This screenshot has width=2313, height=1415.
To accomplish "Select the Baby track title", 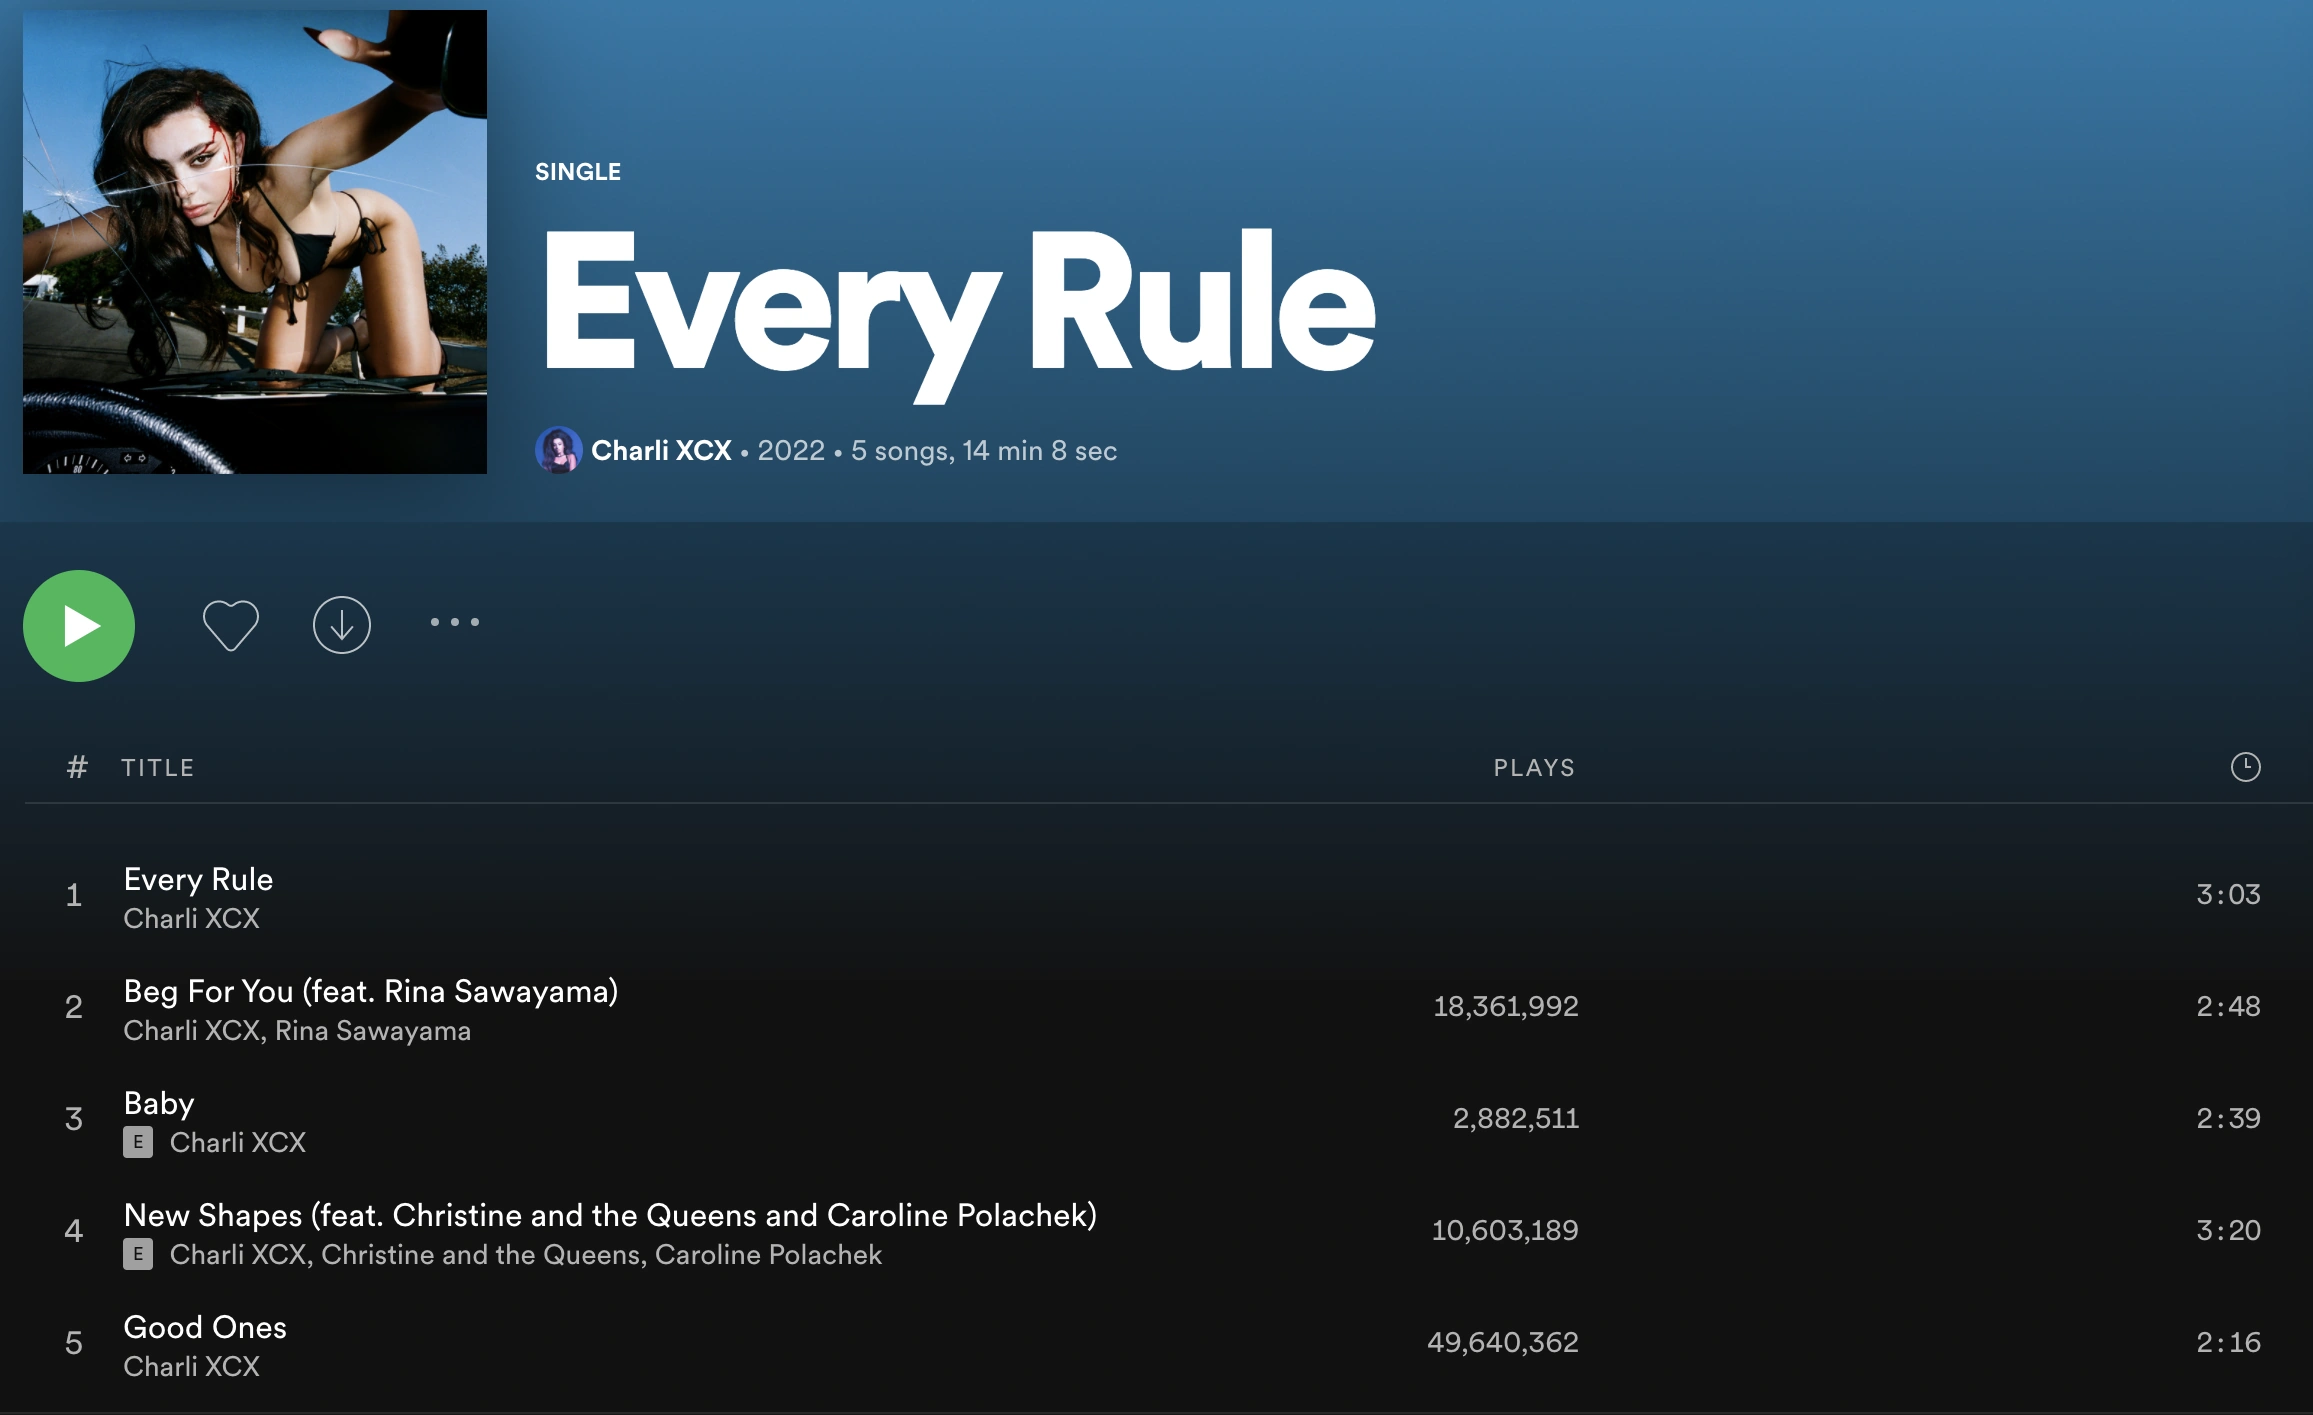I will (x=159, y=1103).
